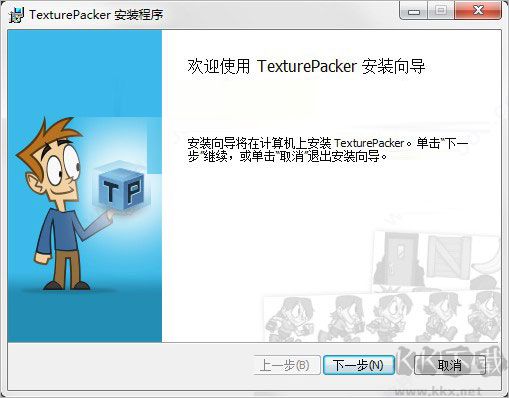This screenshot has width=509, height=398.
Task: Click the installation description paragraph
Action: pyautogui.click(x=327, y=150)
